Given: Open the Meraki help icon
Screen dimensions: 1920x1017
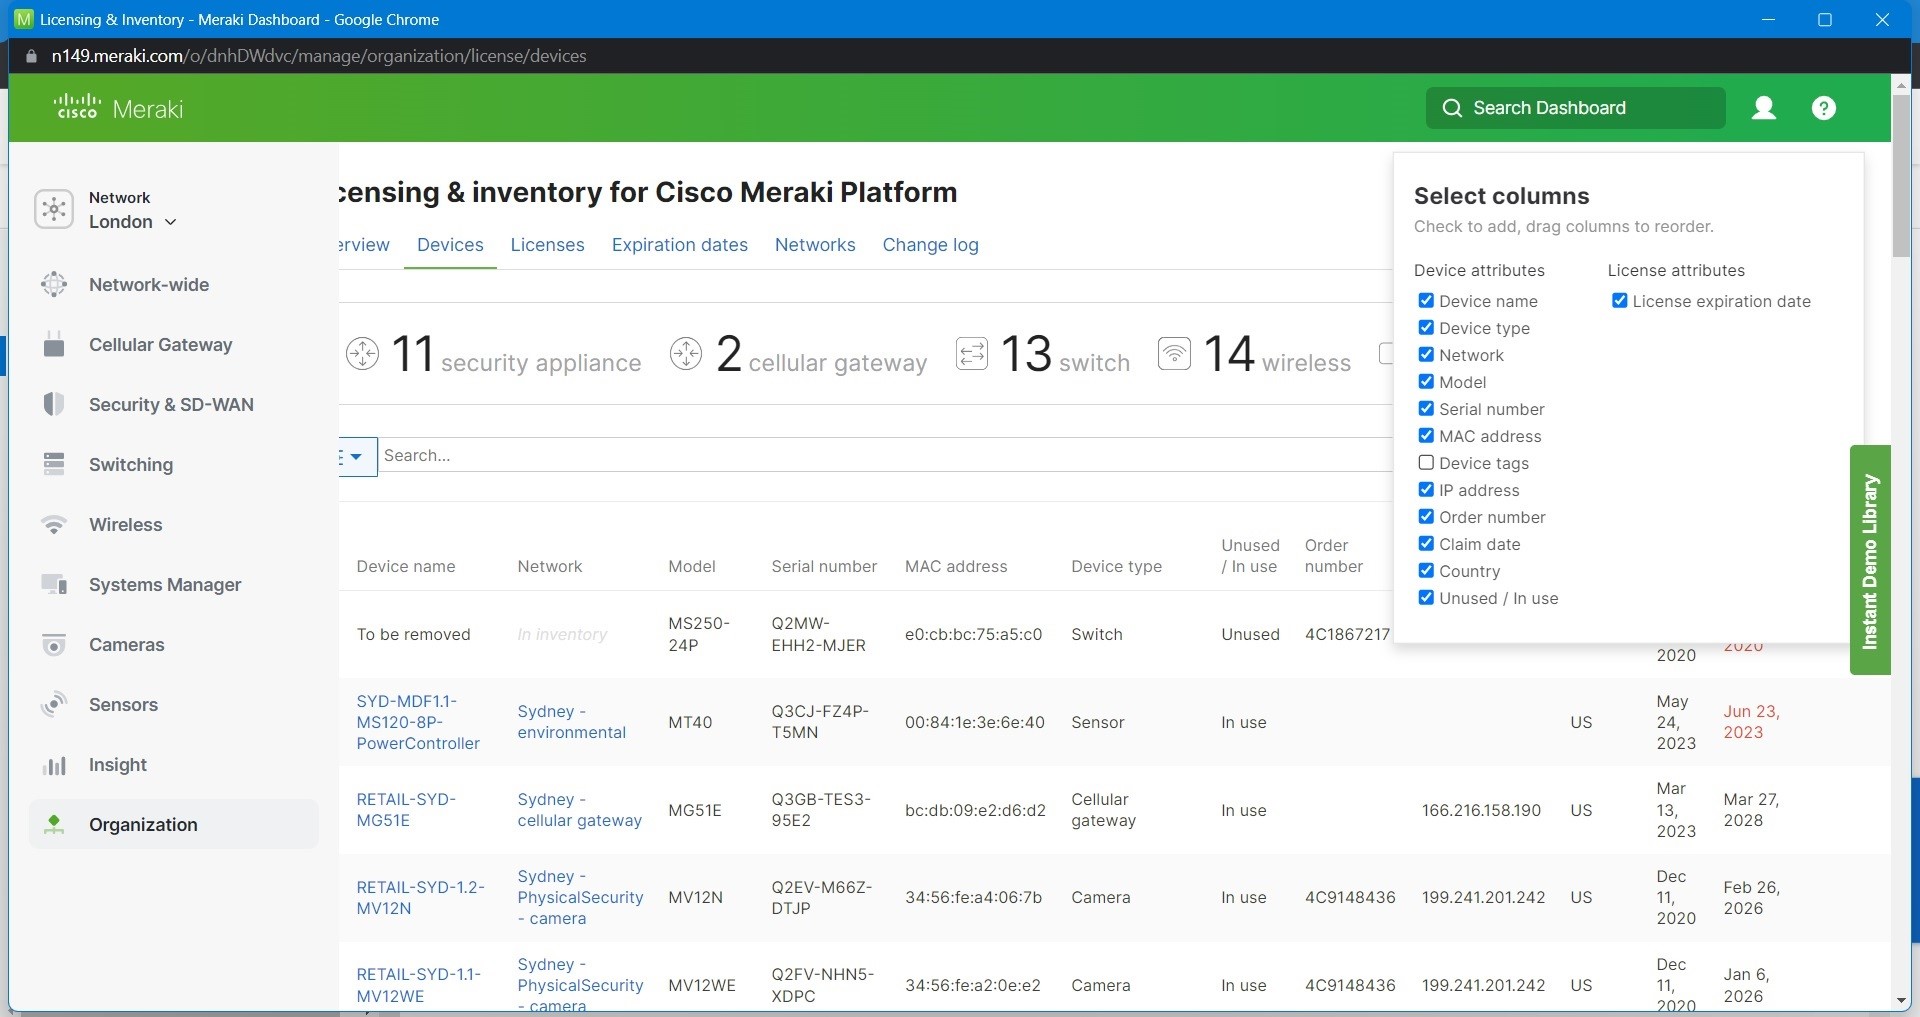Looking at the screenshot, I should point(1824,108).
